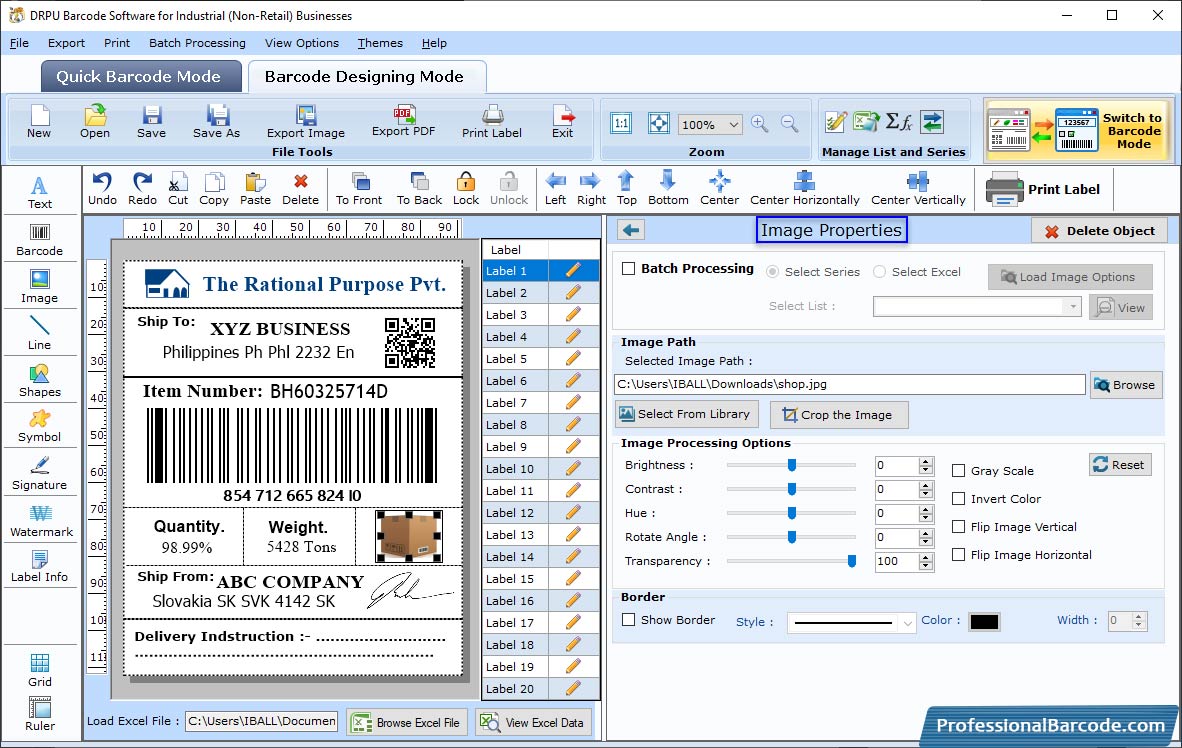Exit the application via toolbar
The height and width of the screenshot is (748, 1182).
click(562, 122)
